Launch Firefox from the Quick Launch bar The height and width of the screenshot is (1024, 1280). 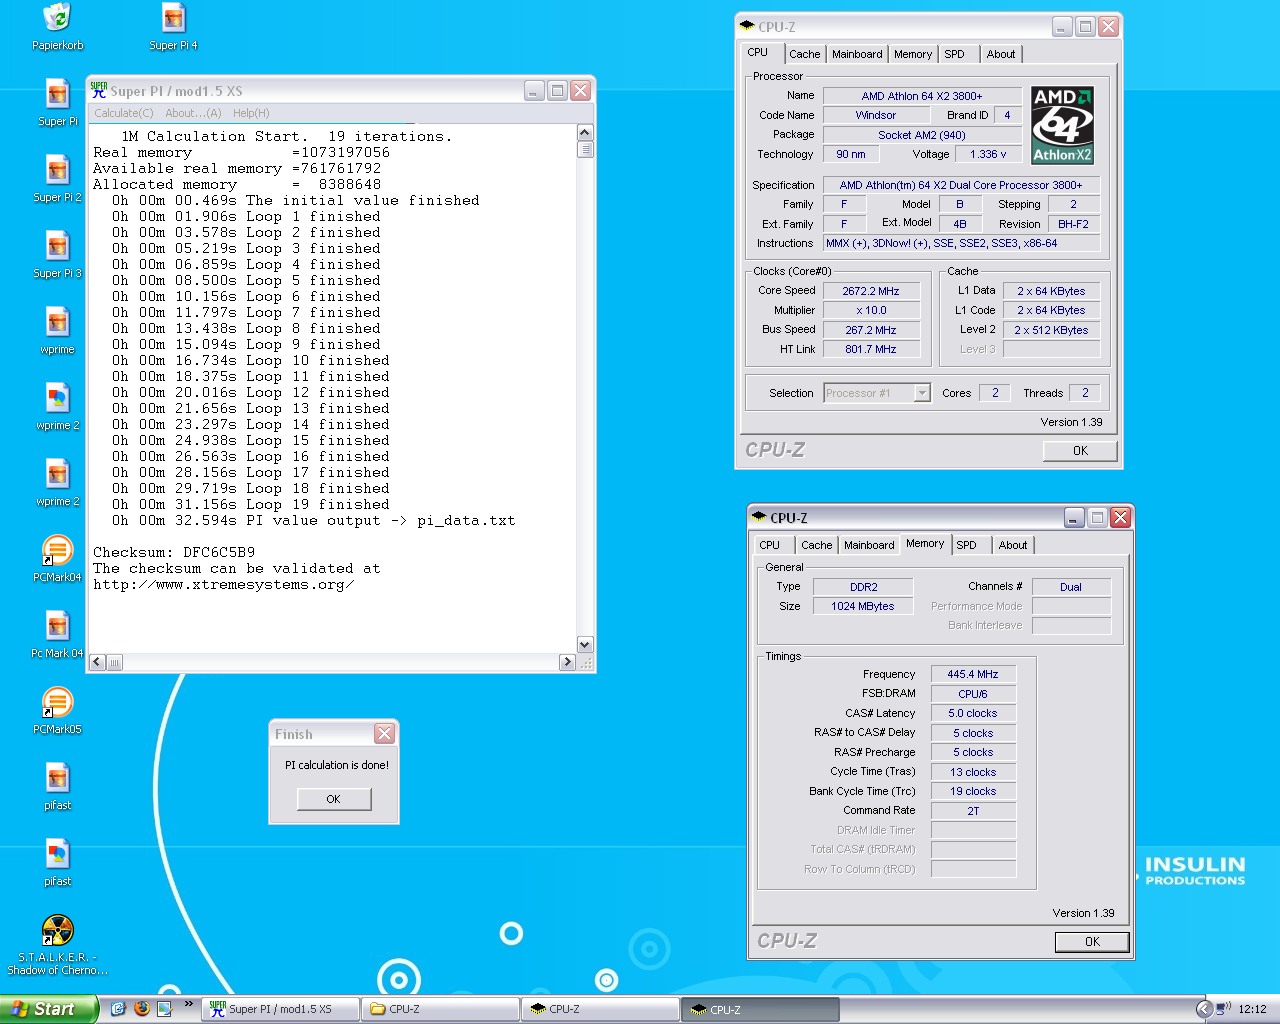pos(141,1009)
